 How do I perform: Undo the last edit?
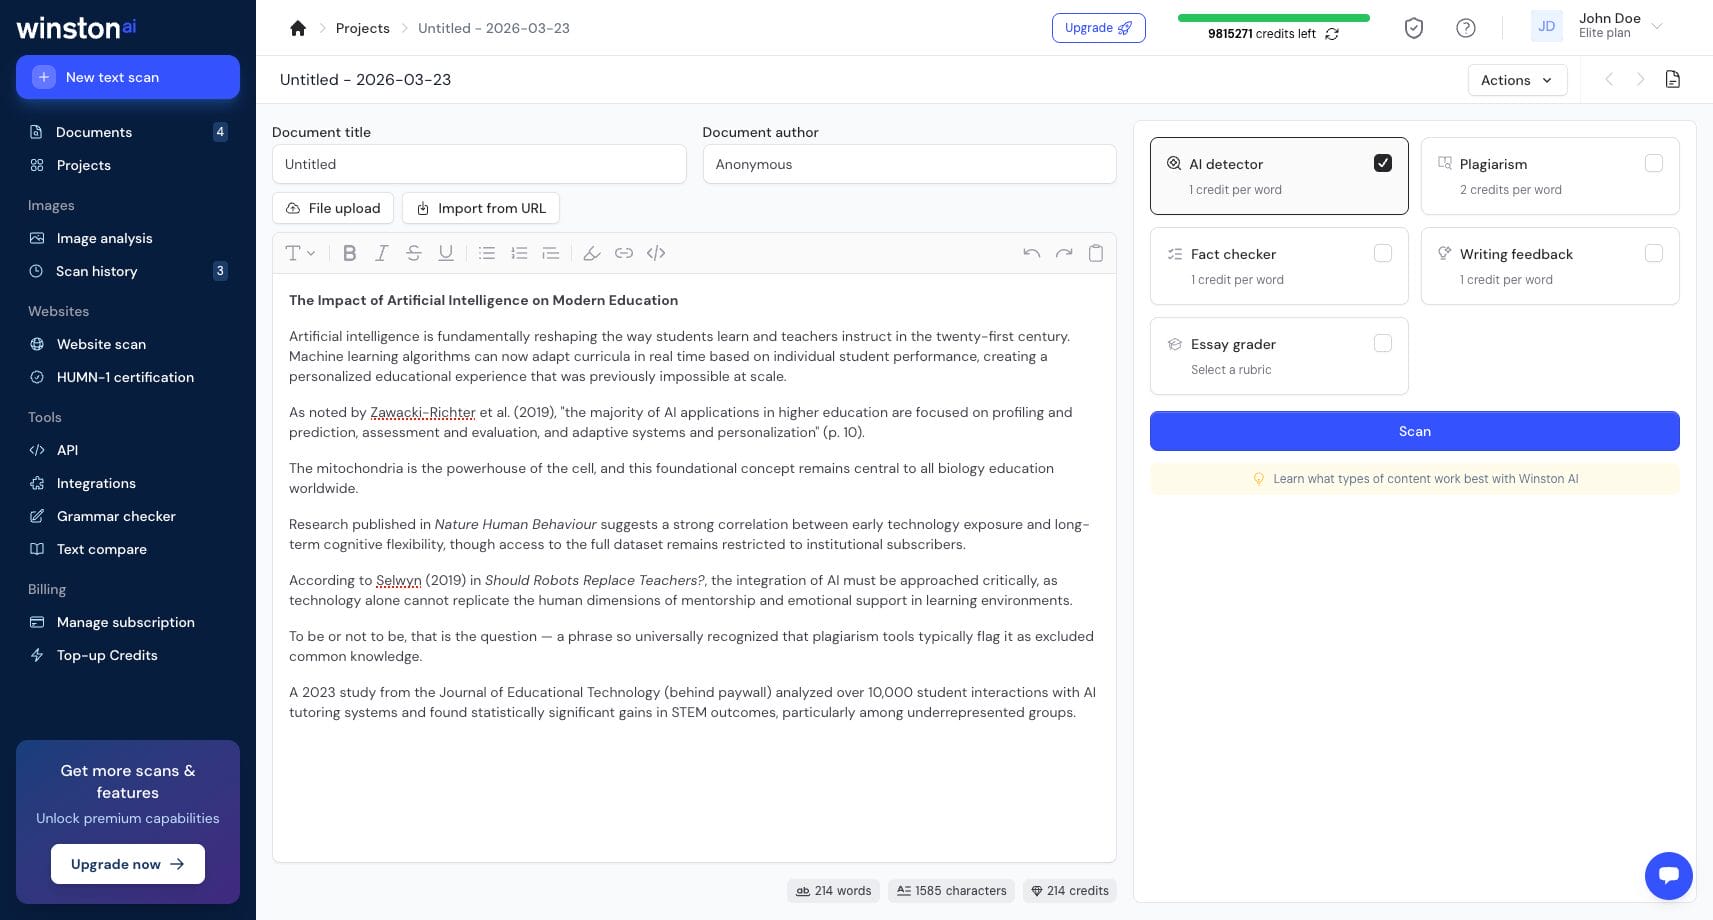click(x=1032, y=253)
